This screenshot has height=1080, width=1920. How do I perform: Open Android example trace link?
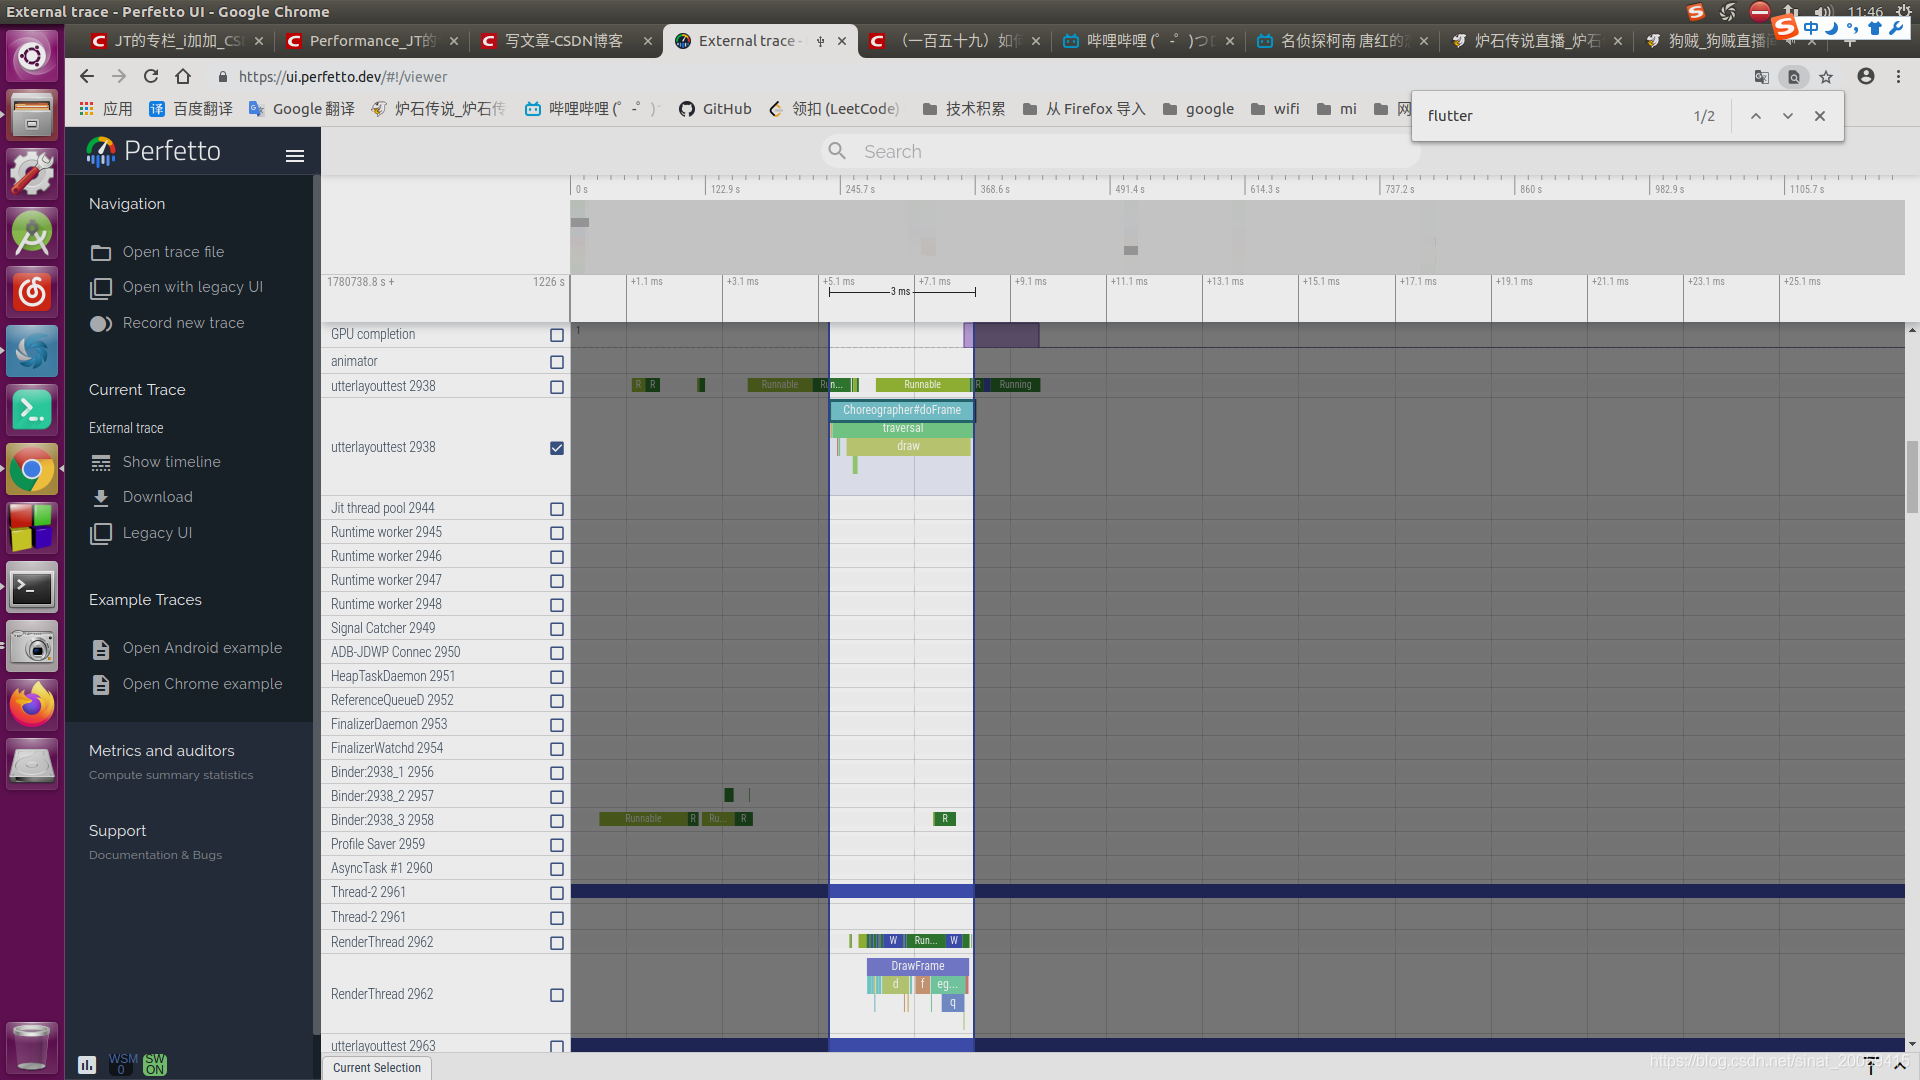[x=202, y=648]
